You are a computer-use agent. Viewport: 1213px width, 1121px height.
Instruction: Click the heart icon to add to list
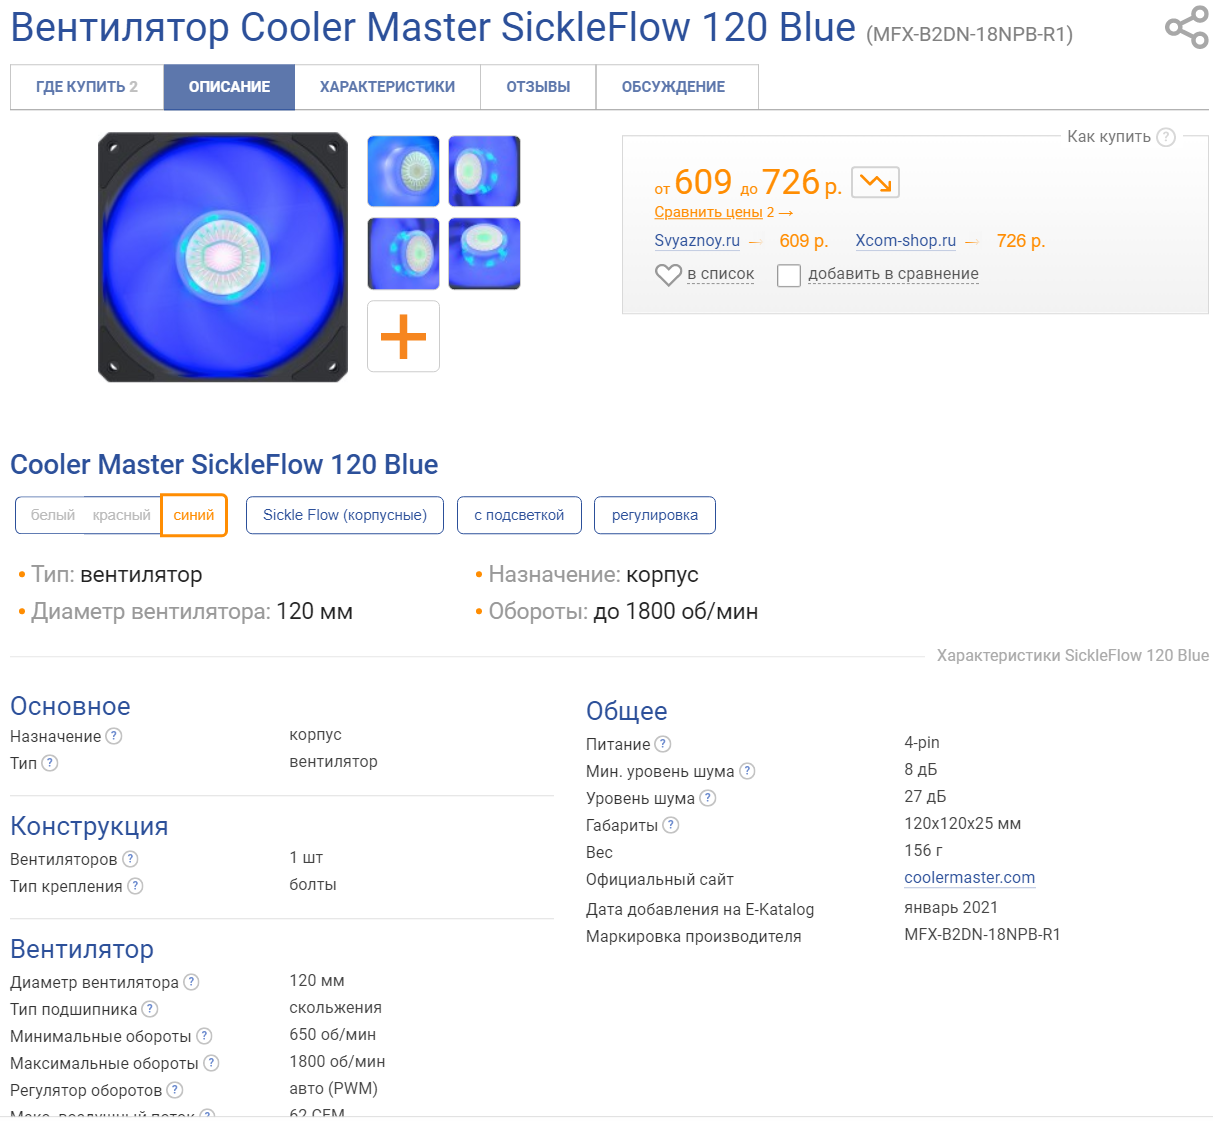click(x=668, y=275)
